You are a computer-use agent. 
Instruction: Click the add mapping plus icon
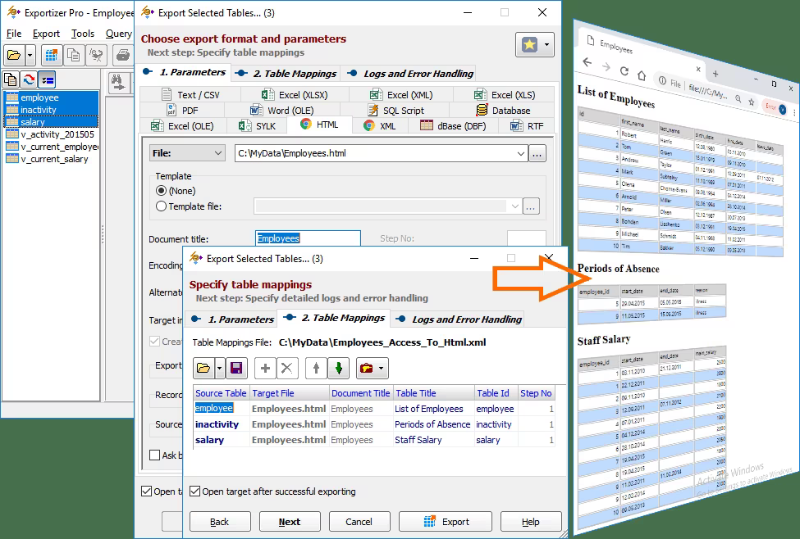(265, 368)
